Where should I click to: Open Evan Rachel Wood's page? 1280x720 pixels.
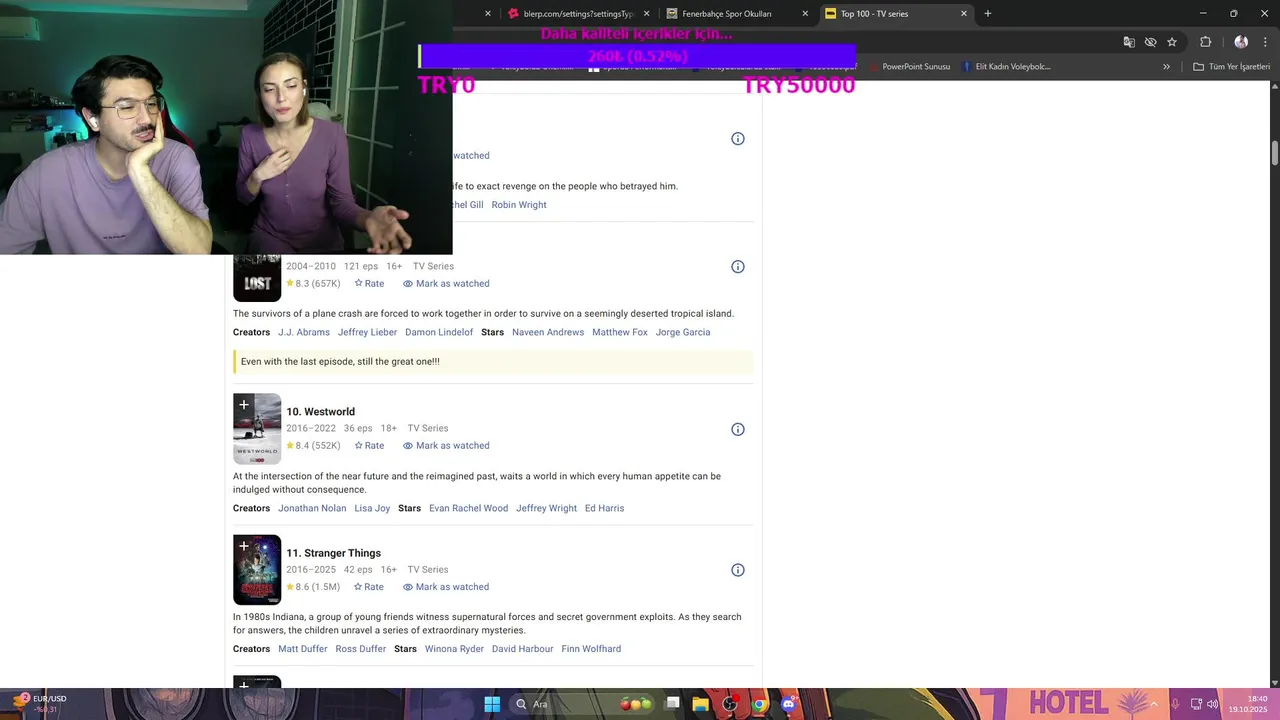click(469, 508)
